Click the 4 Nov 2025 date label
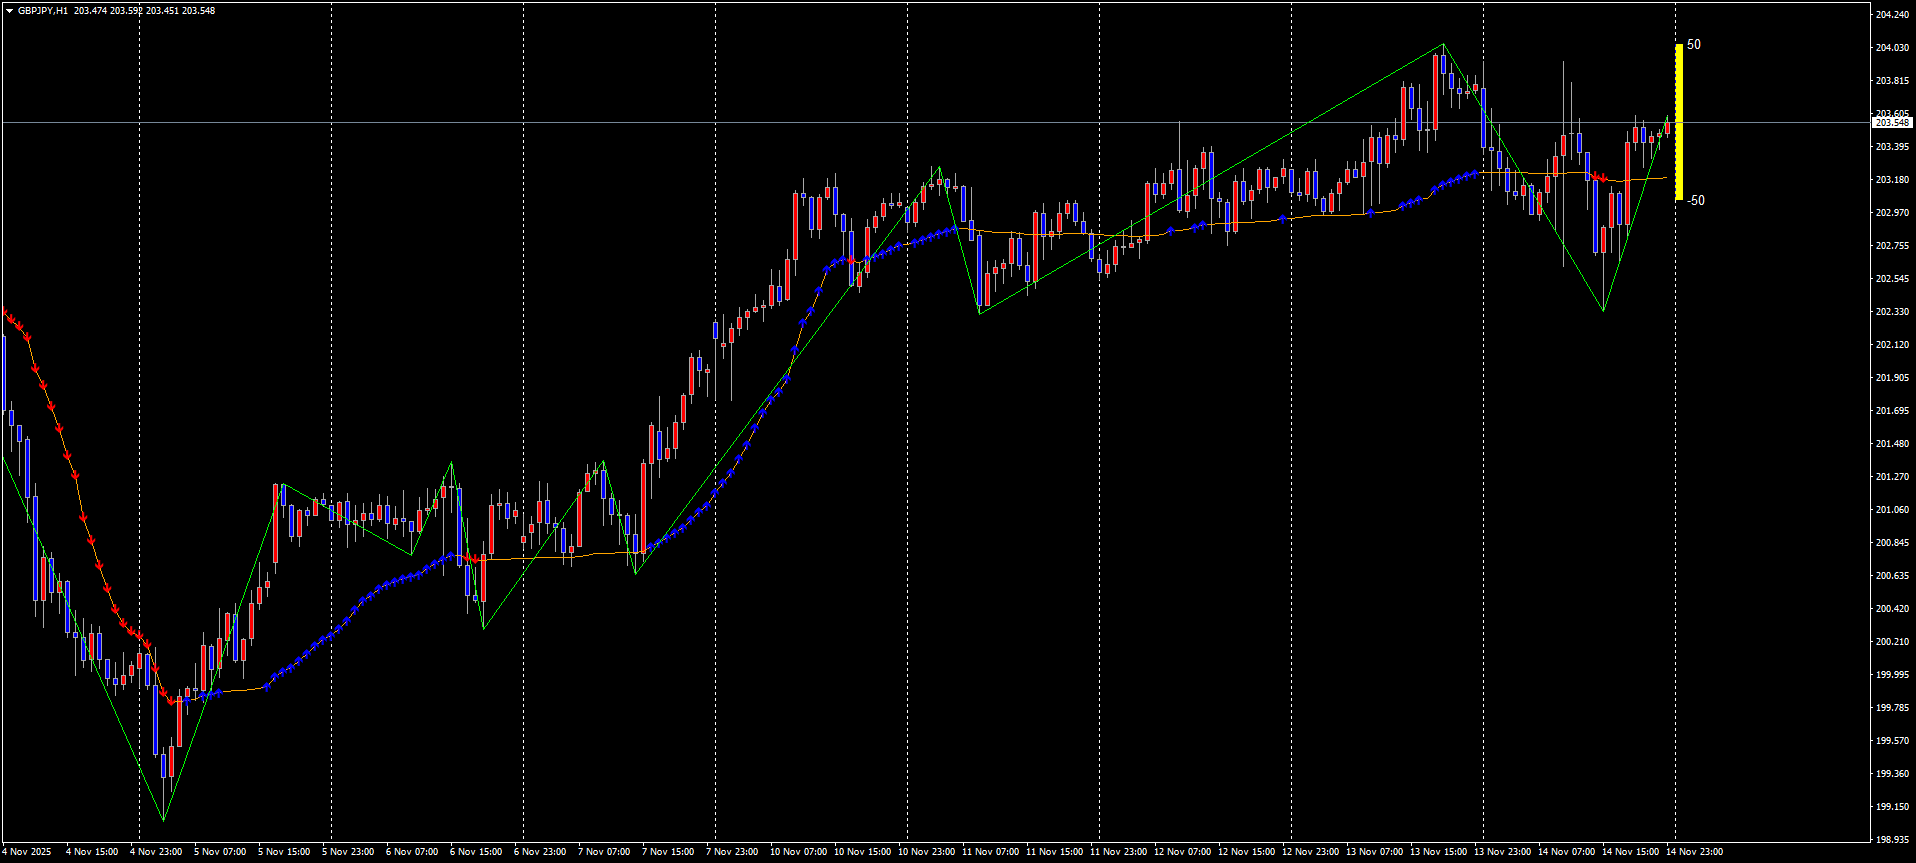Image resolution: width=1916 pixels, height=863 pixels. click(x=27, y=852)
